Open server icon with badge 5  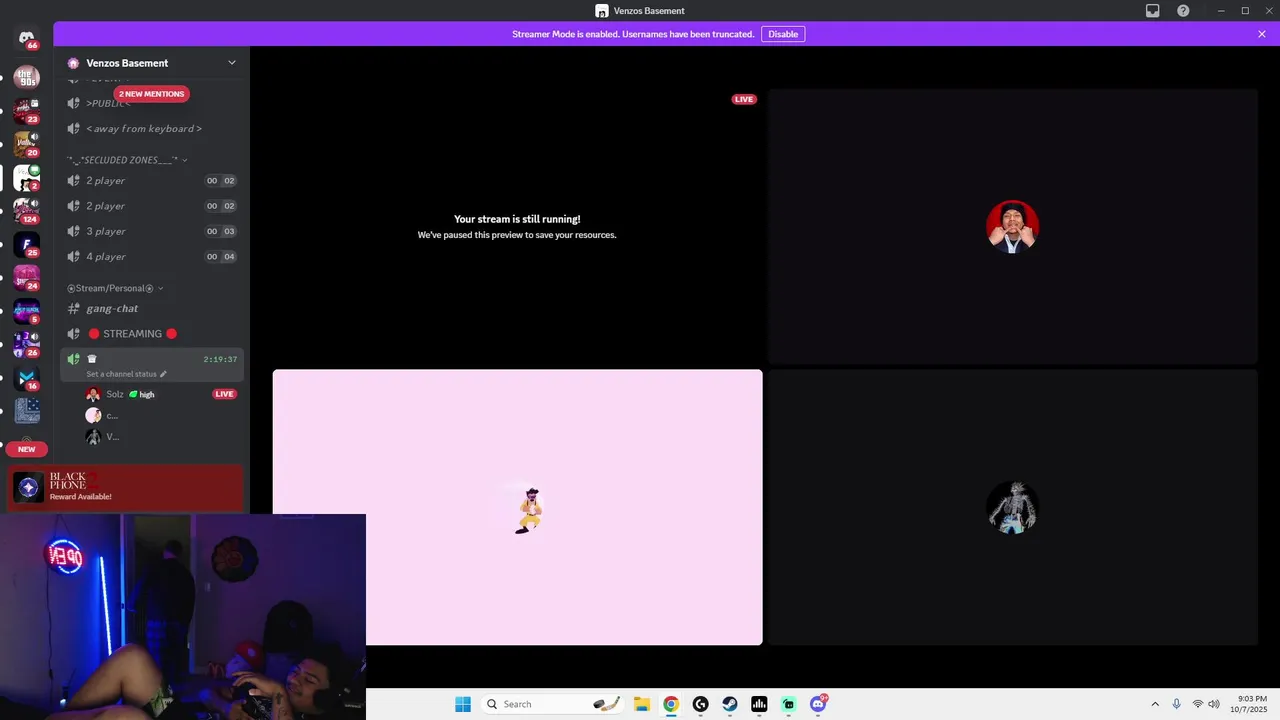pos(26,311)
